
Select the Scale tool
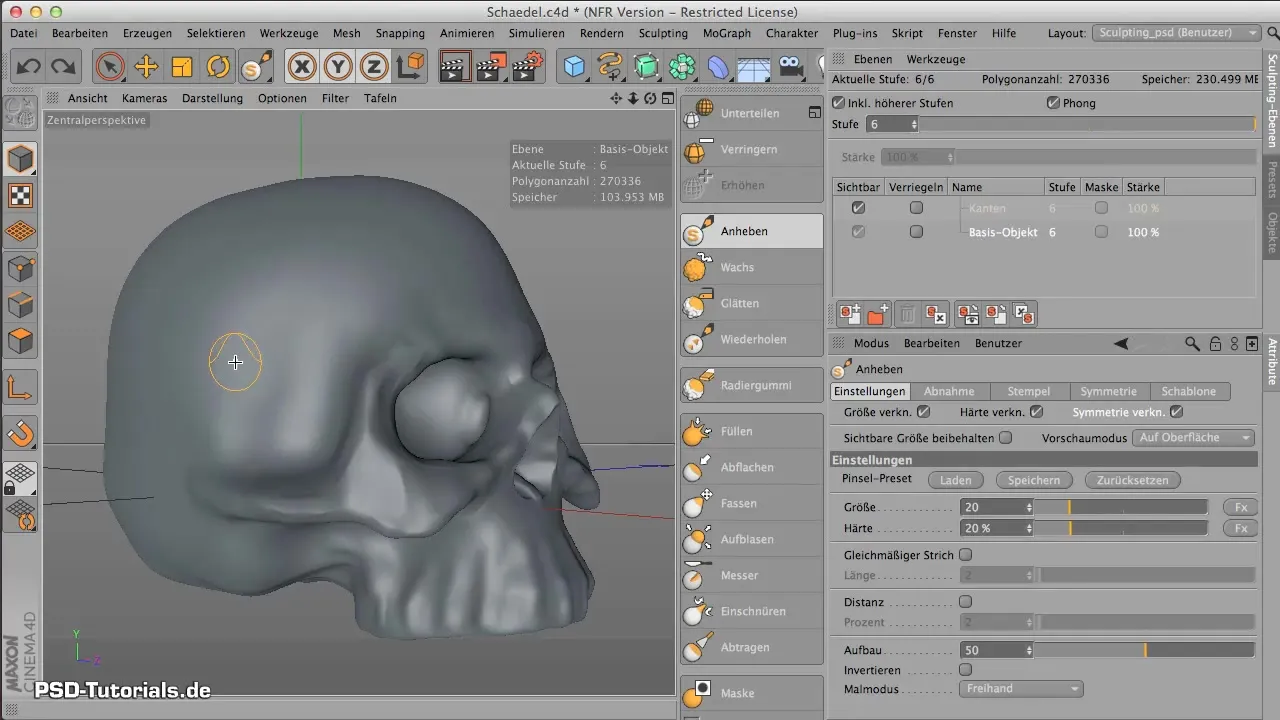click(x=182, y=67)
